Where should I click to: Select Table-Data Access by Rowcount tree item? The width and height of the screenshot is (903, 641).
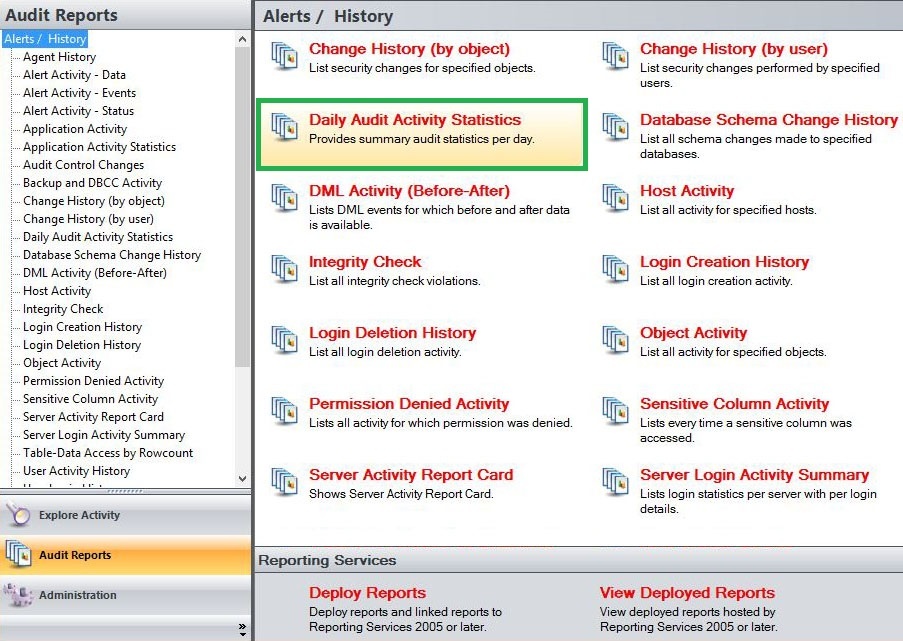pyautogui.click(x=108, y=453)
